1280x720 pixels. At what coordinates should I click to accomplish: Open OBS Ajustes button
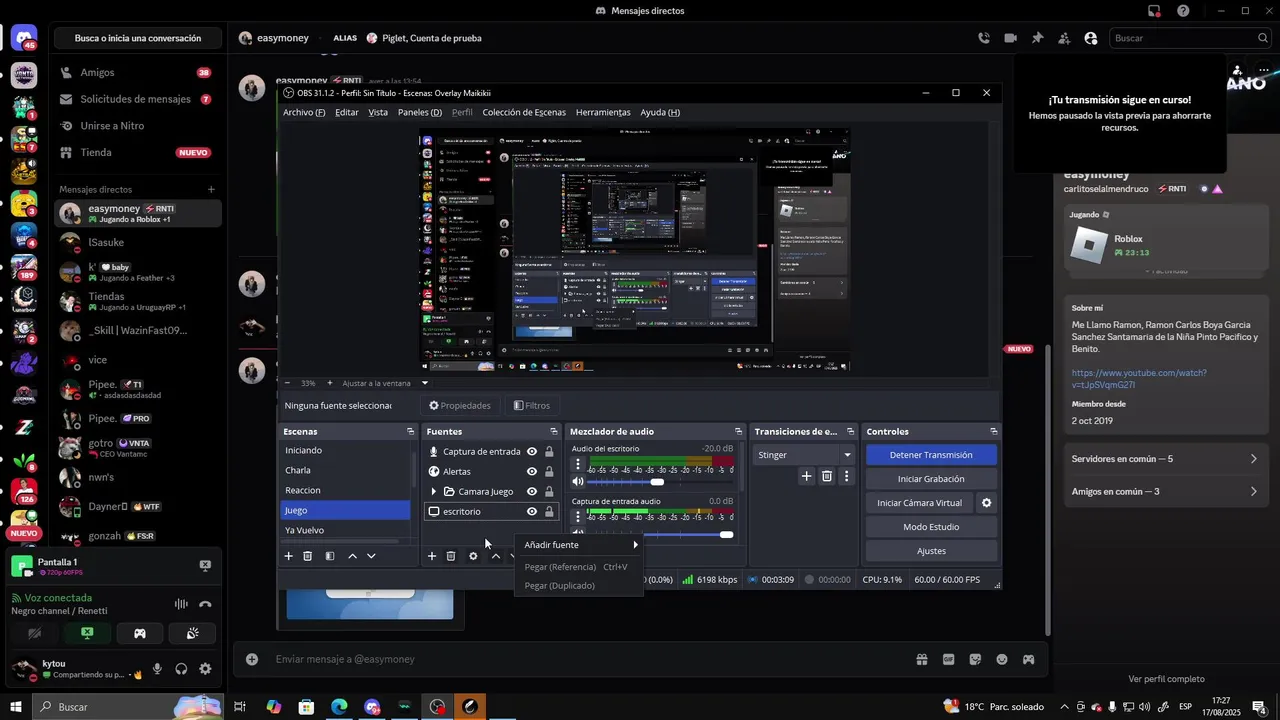click(931, 551)
